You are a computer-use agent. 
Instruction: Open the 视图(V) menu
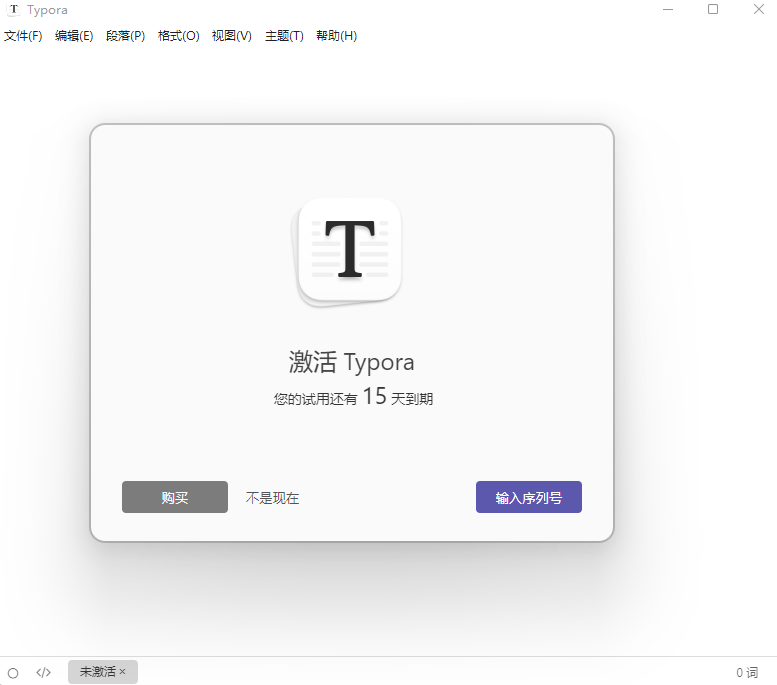(231, 36)
